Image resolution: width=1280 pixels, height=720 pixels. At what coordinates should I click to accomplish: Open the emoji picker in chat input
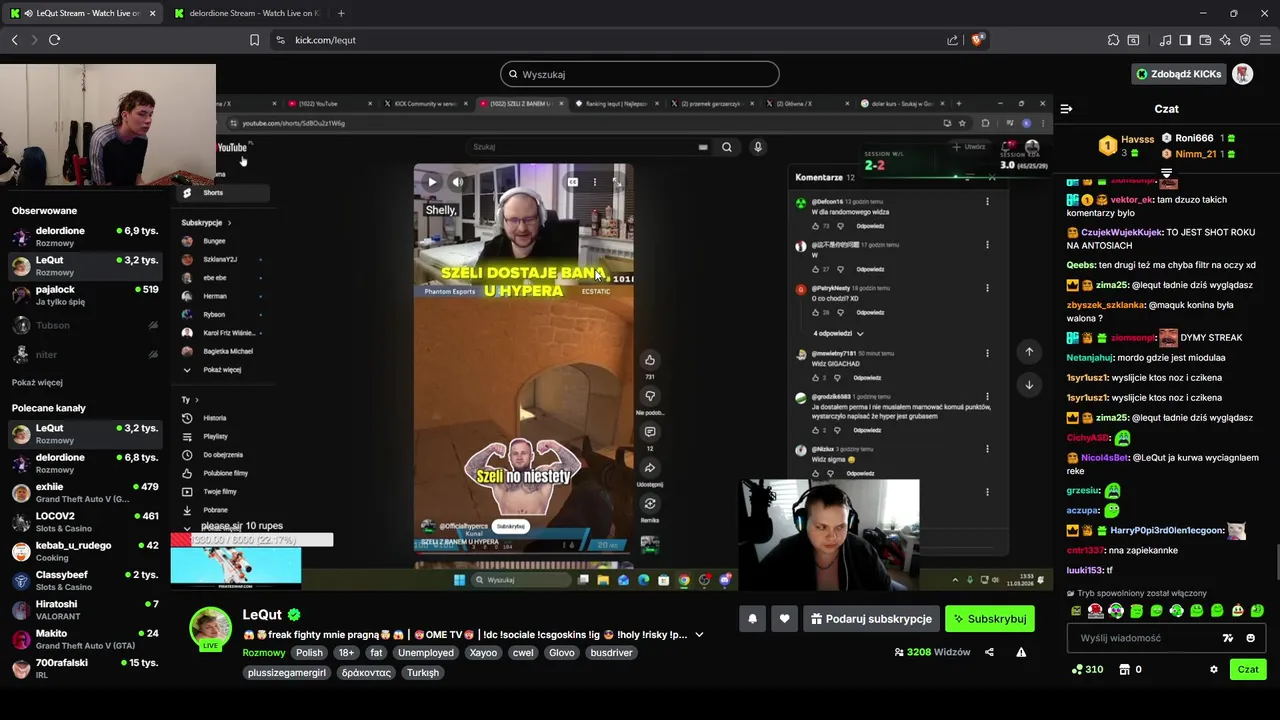coord(1250,638)
